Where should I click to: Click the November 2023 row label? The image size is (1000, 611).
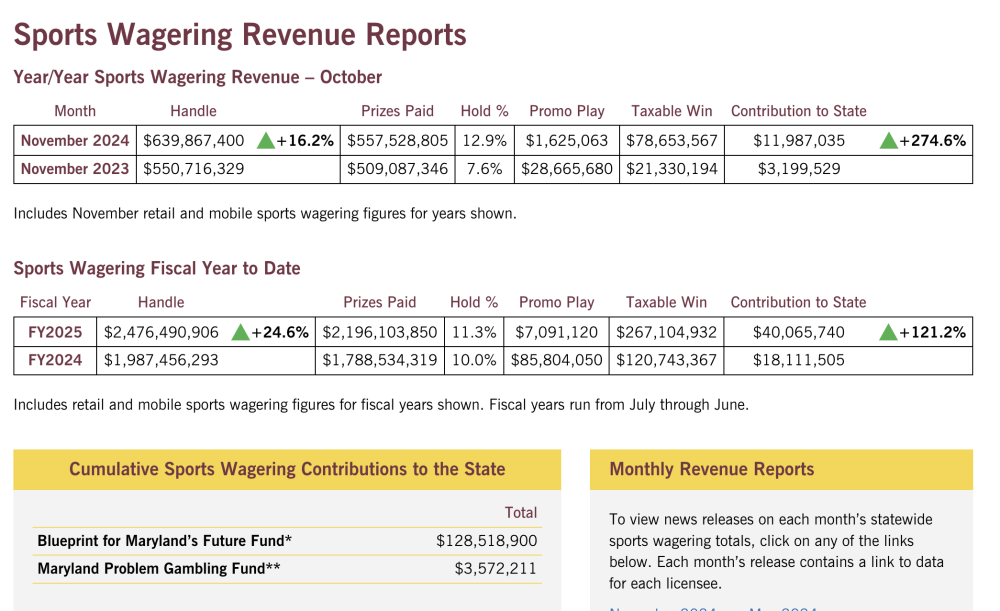coord(75,169)
